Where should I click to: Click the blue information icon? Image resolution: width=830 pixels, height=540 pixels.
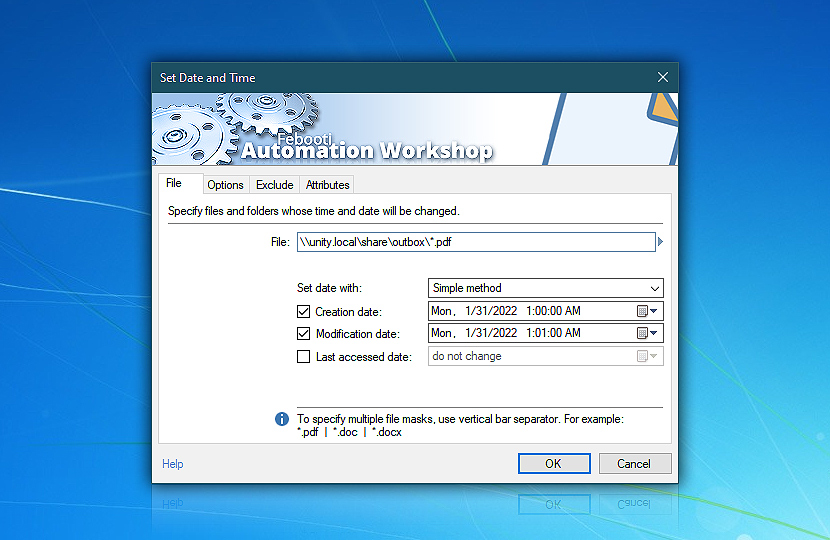pyautogui.click(x=282, y=419)
